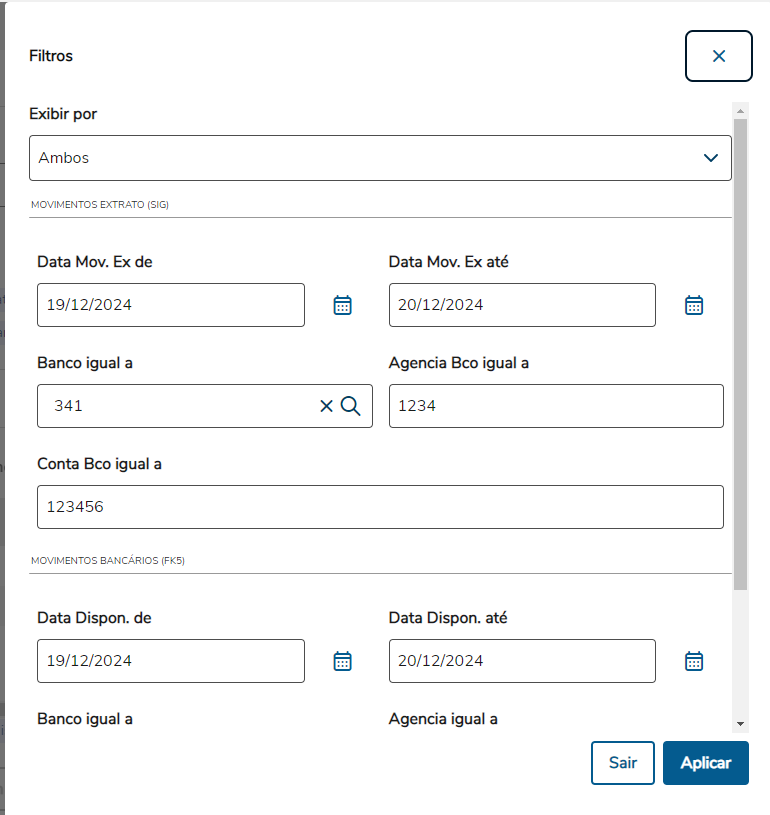The image size is (770, 815).
Task: Focus the Agencia Bco igual a field
Action: click(555, 406)
